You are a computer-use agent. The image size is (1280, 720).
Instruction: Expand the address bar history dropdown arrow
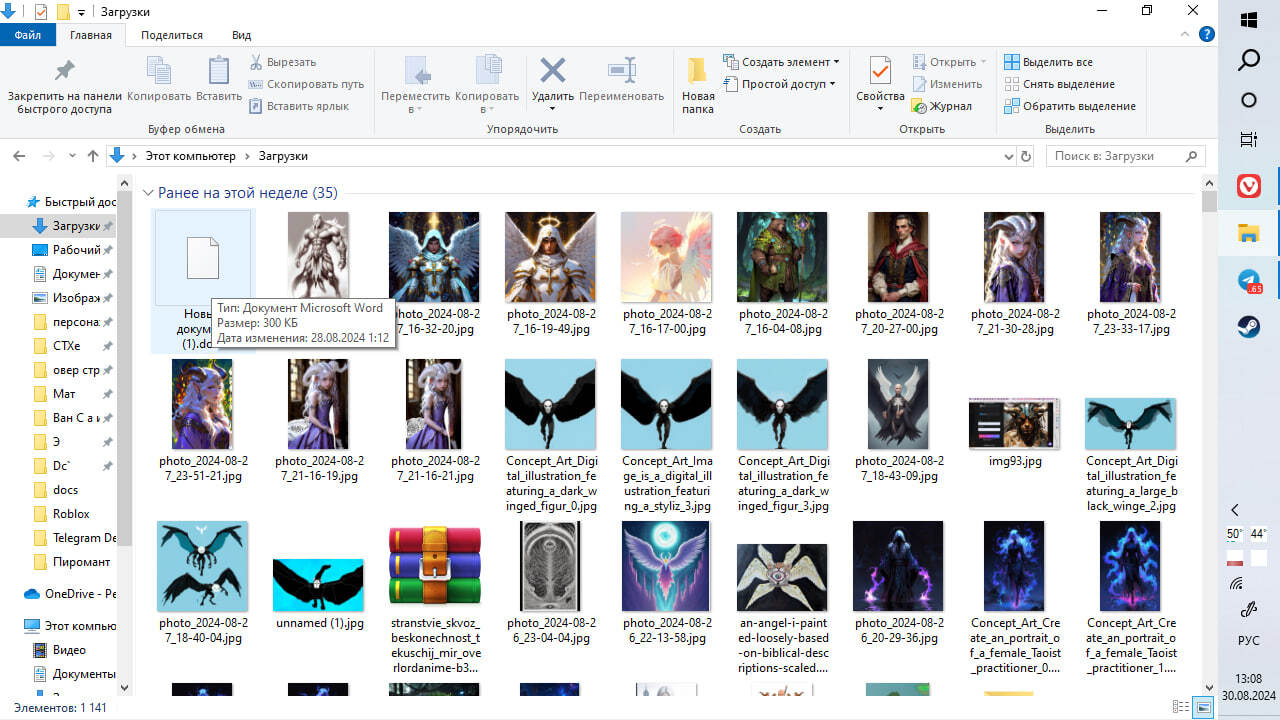pyautogui.click(x=1008, y=157)
